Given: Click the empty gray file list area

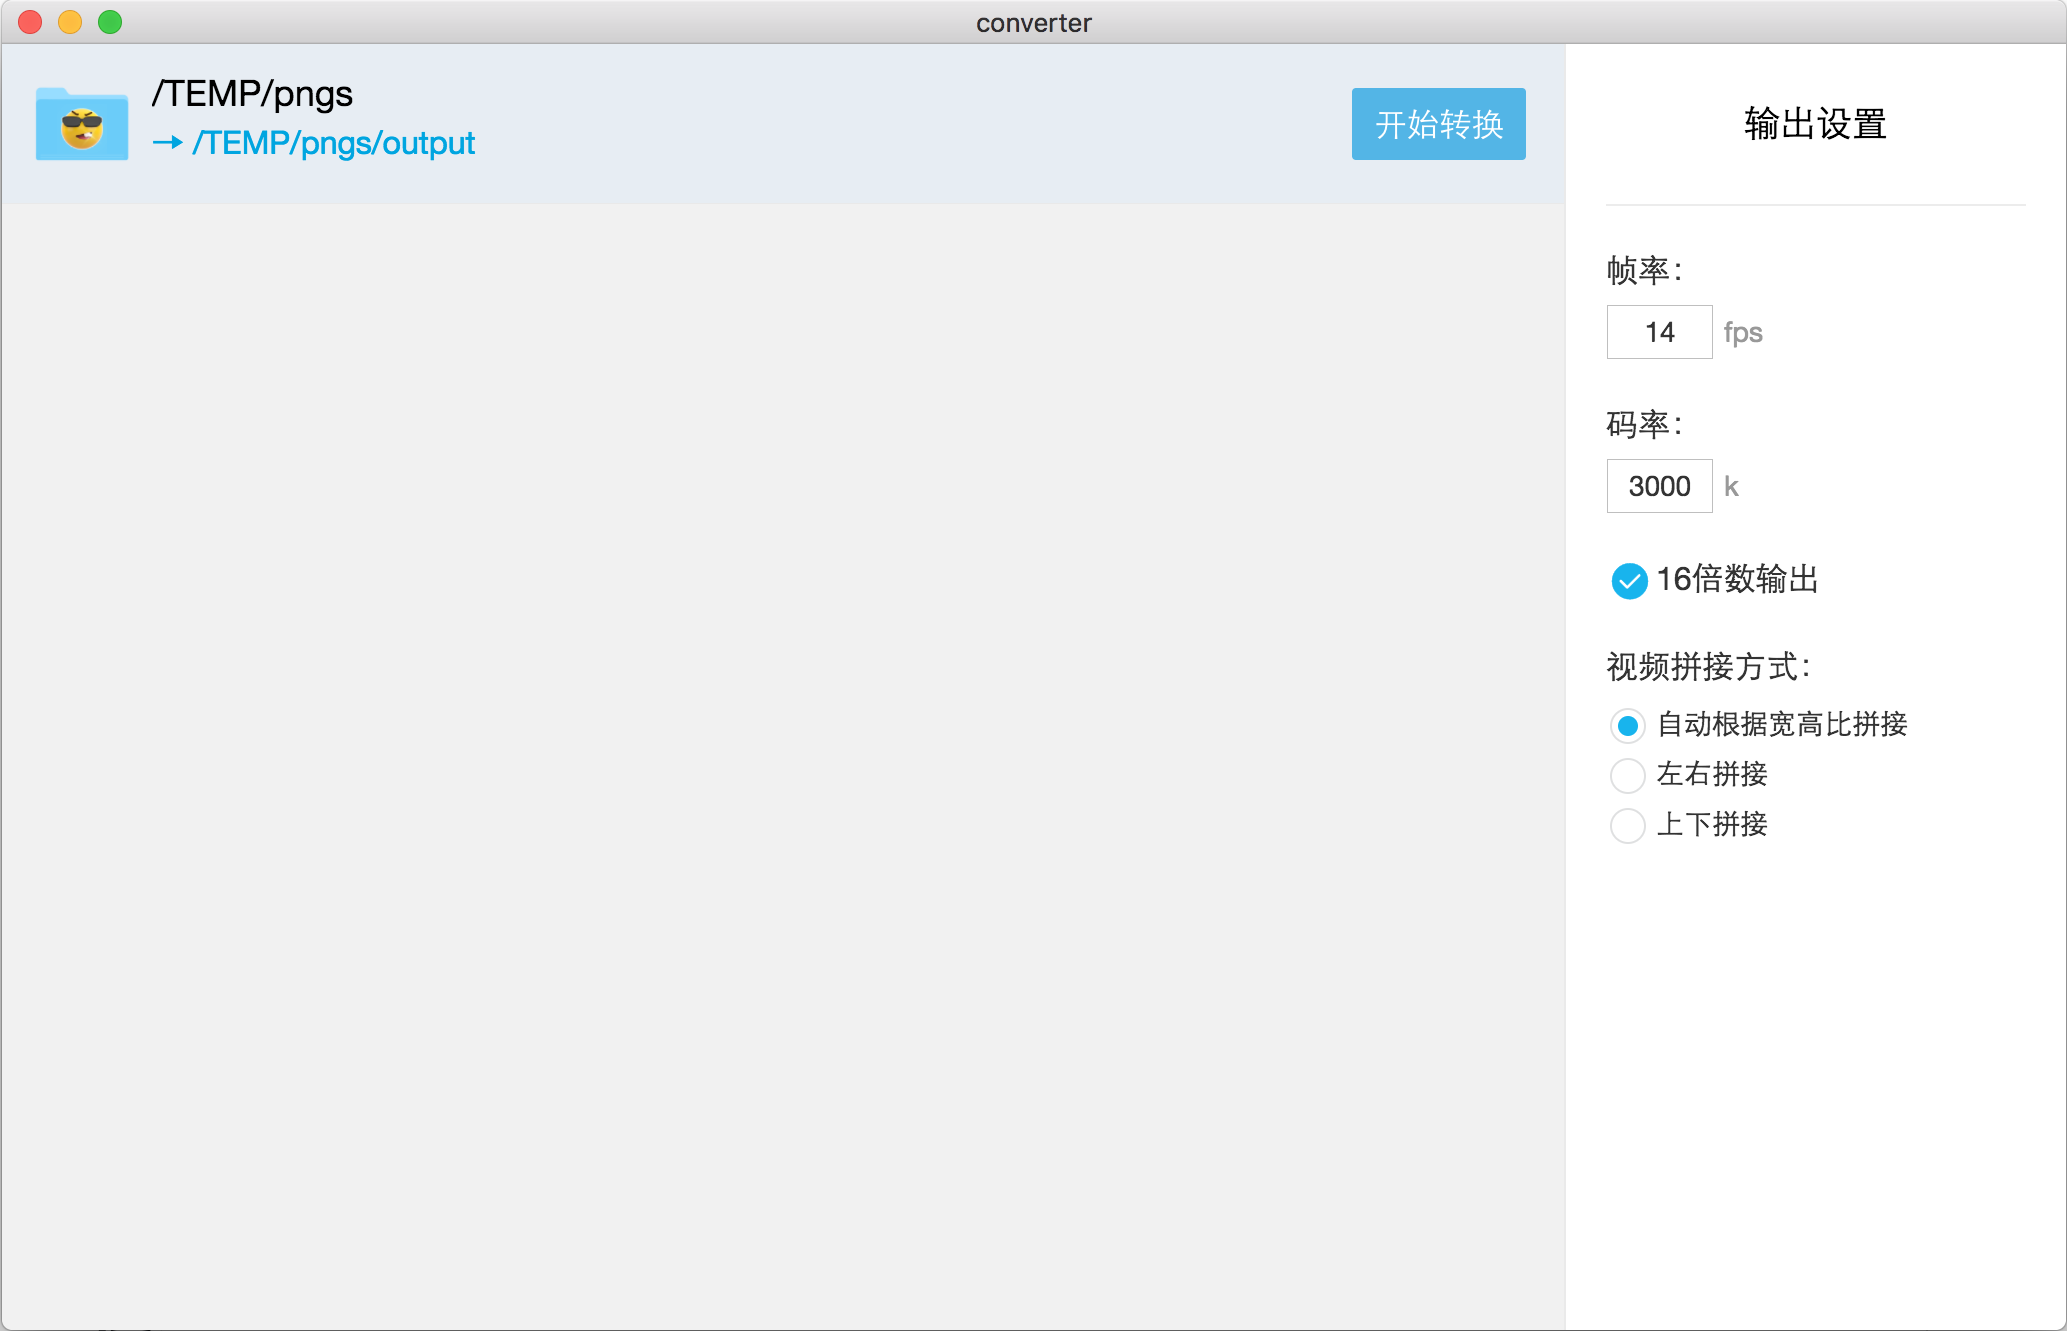Looking at the screenshot, I should coord(782,760).
